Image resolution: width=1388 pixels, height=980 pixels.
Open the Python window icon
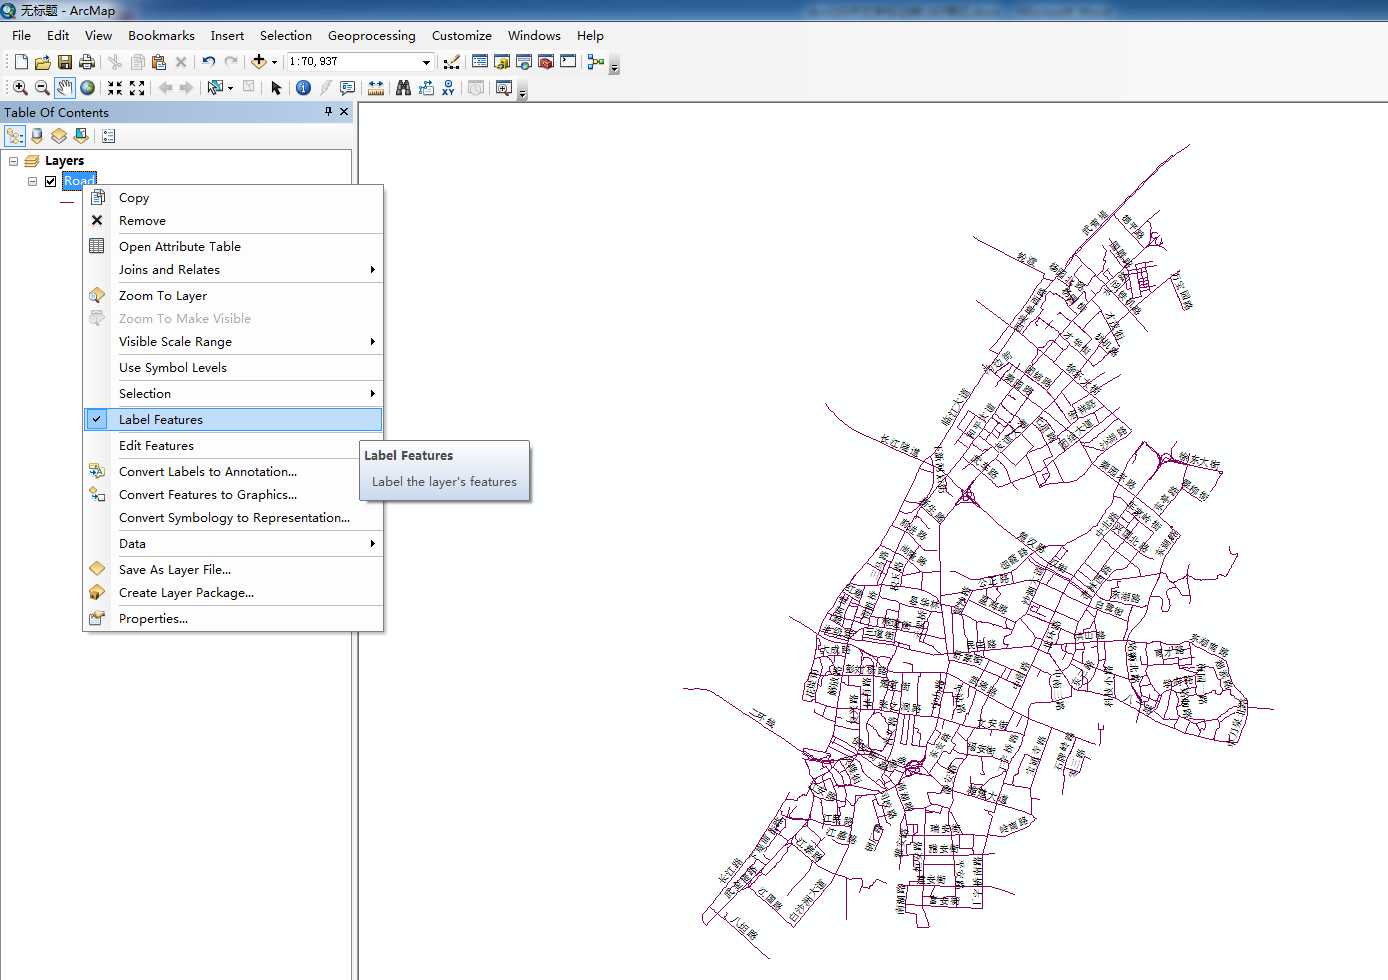point(568,62)
